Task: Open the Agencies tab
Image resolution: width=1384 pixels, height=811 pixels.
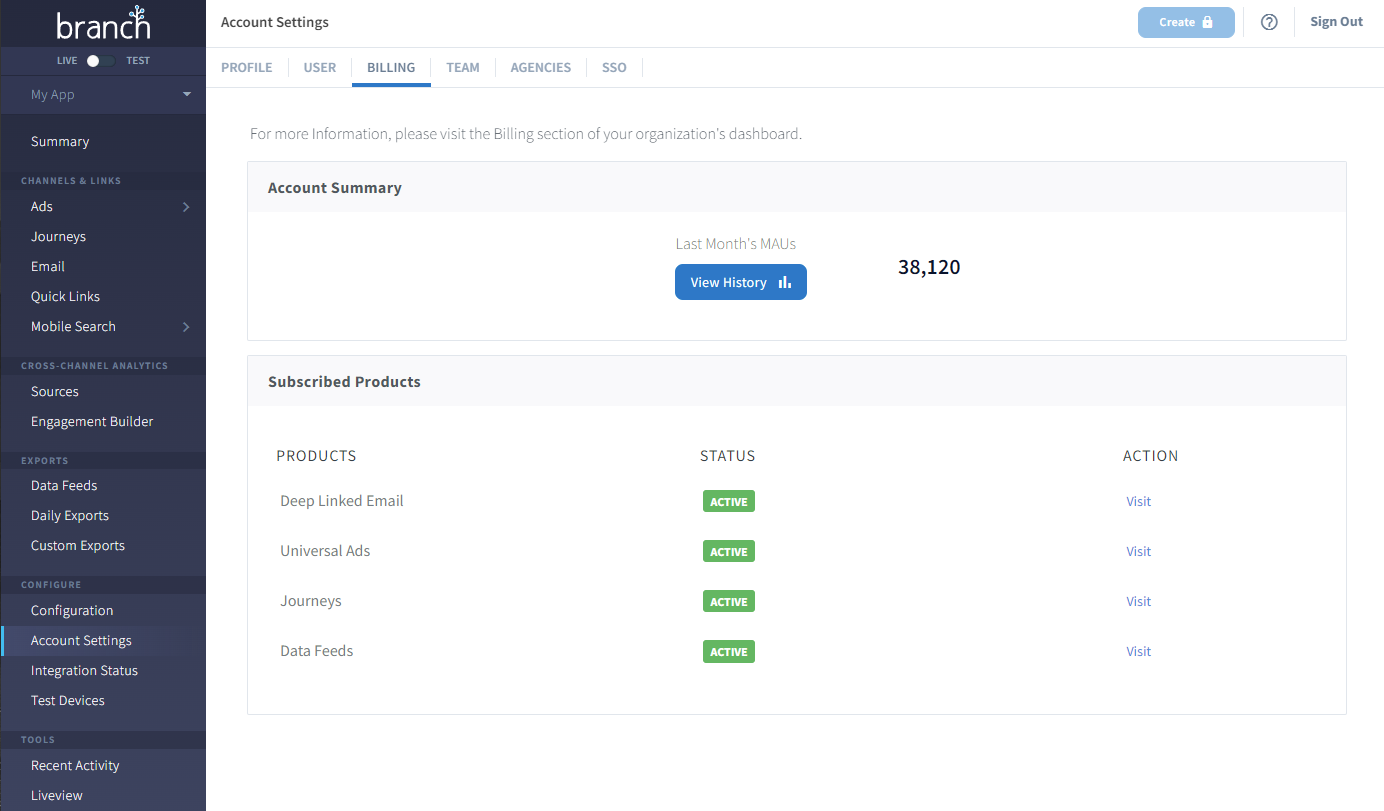Action: [x=541, y=68]
